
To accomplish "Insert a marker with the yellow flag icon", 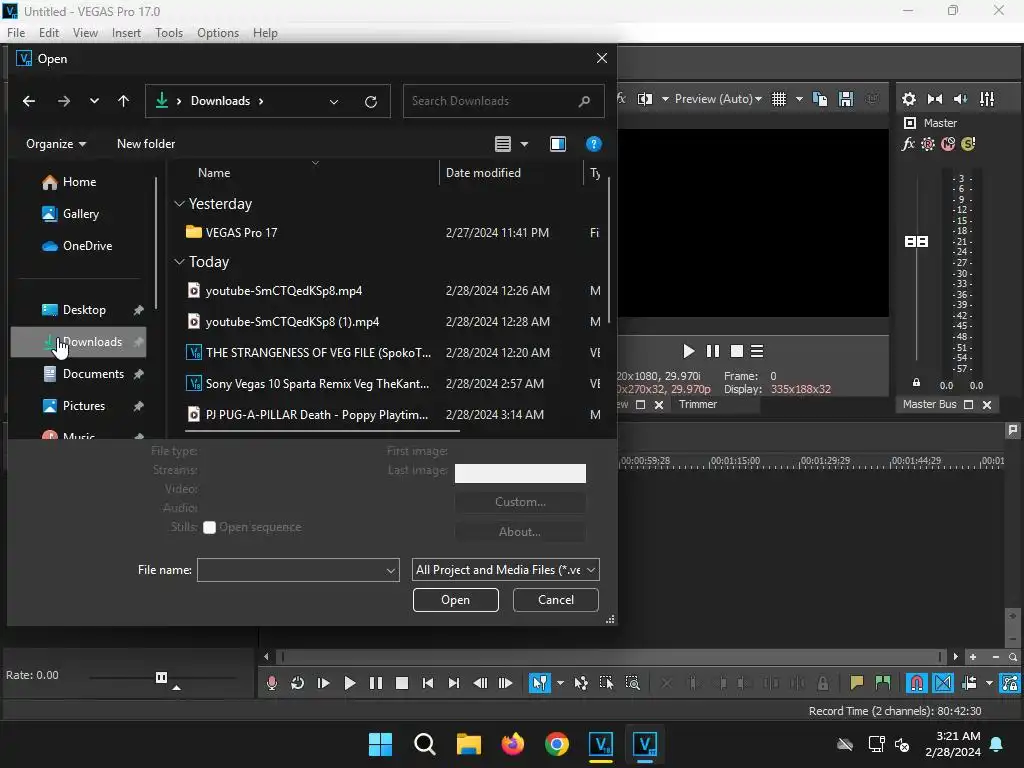I will pyautogui.click(x=857, y=683).
